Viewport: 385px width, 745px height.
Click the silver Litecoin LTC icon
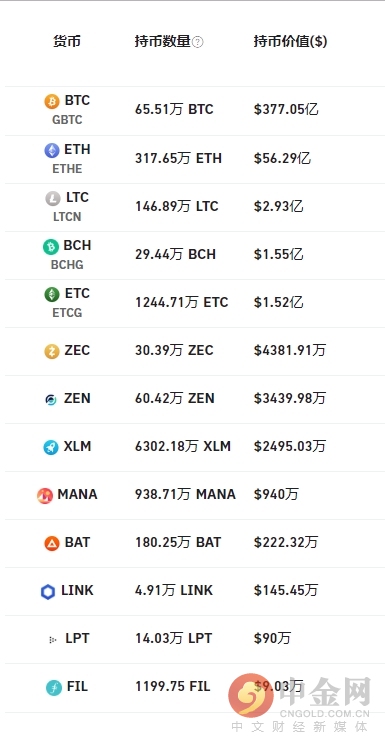click(53, 199)
